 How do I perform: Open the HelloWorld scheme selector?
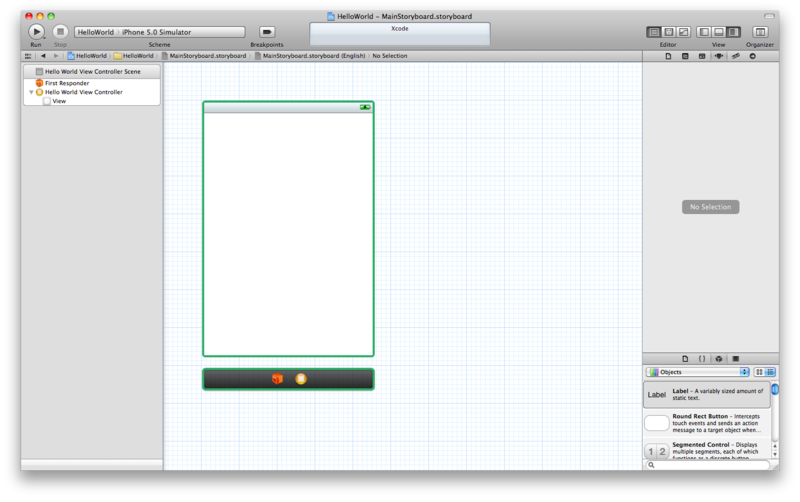tap(95, 32)
